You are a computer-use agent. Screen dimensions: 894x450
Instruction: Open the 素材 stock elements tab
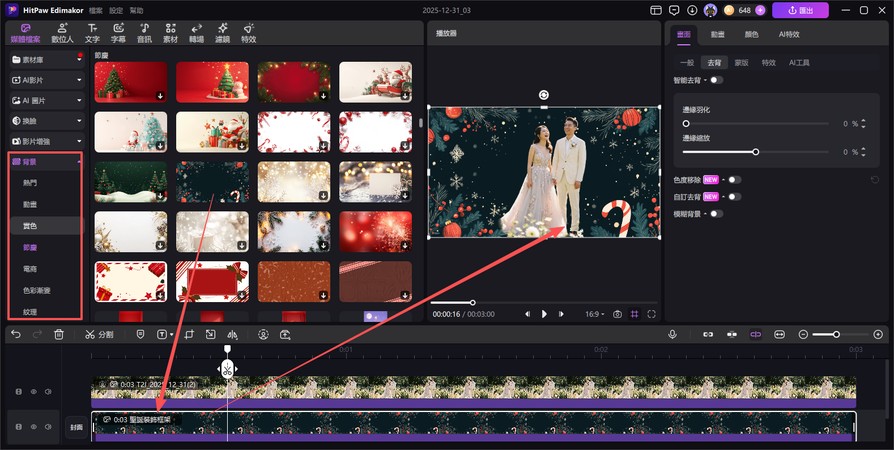(x=170, y=33)
